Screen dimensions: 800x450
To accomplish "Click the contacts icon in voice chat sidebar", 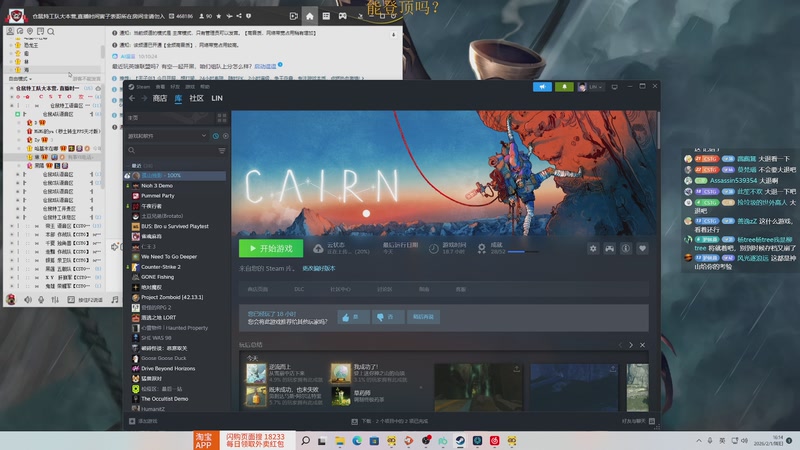I will tap(10, 32).
